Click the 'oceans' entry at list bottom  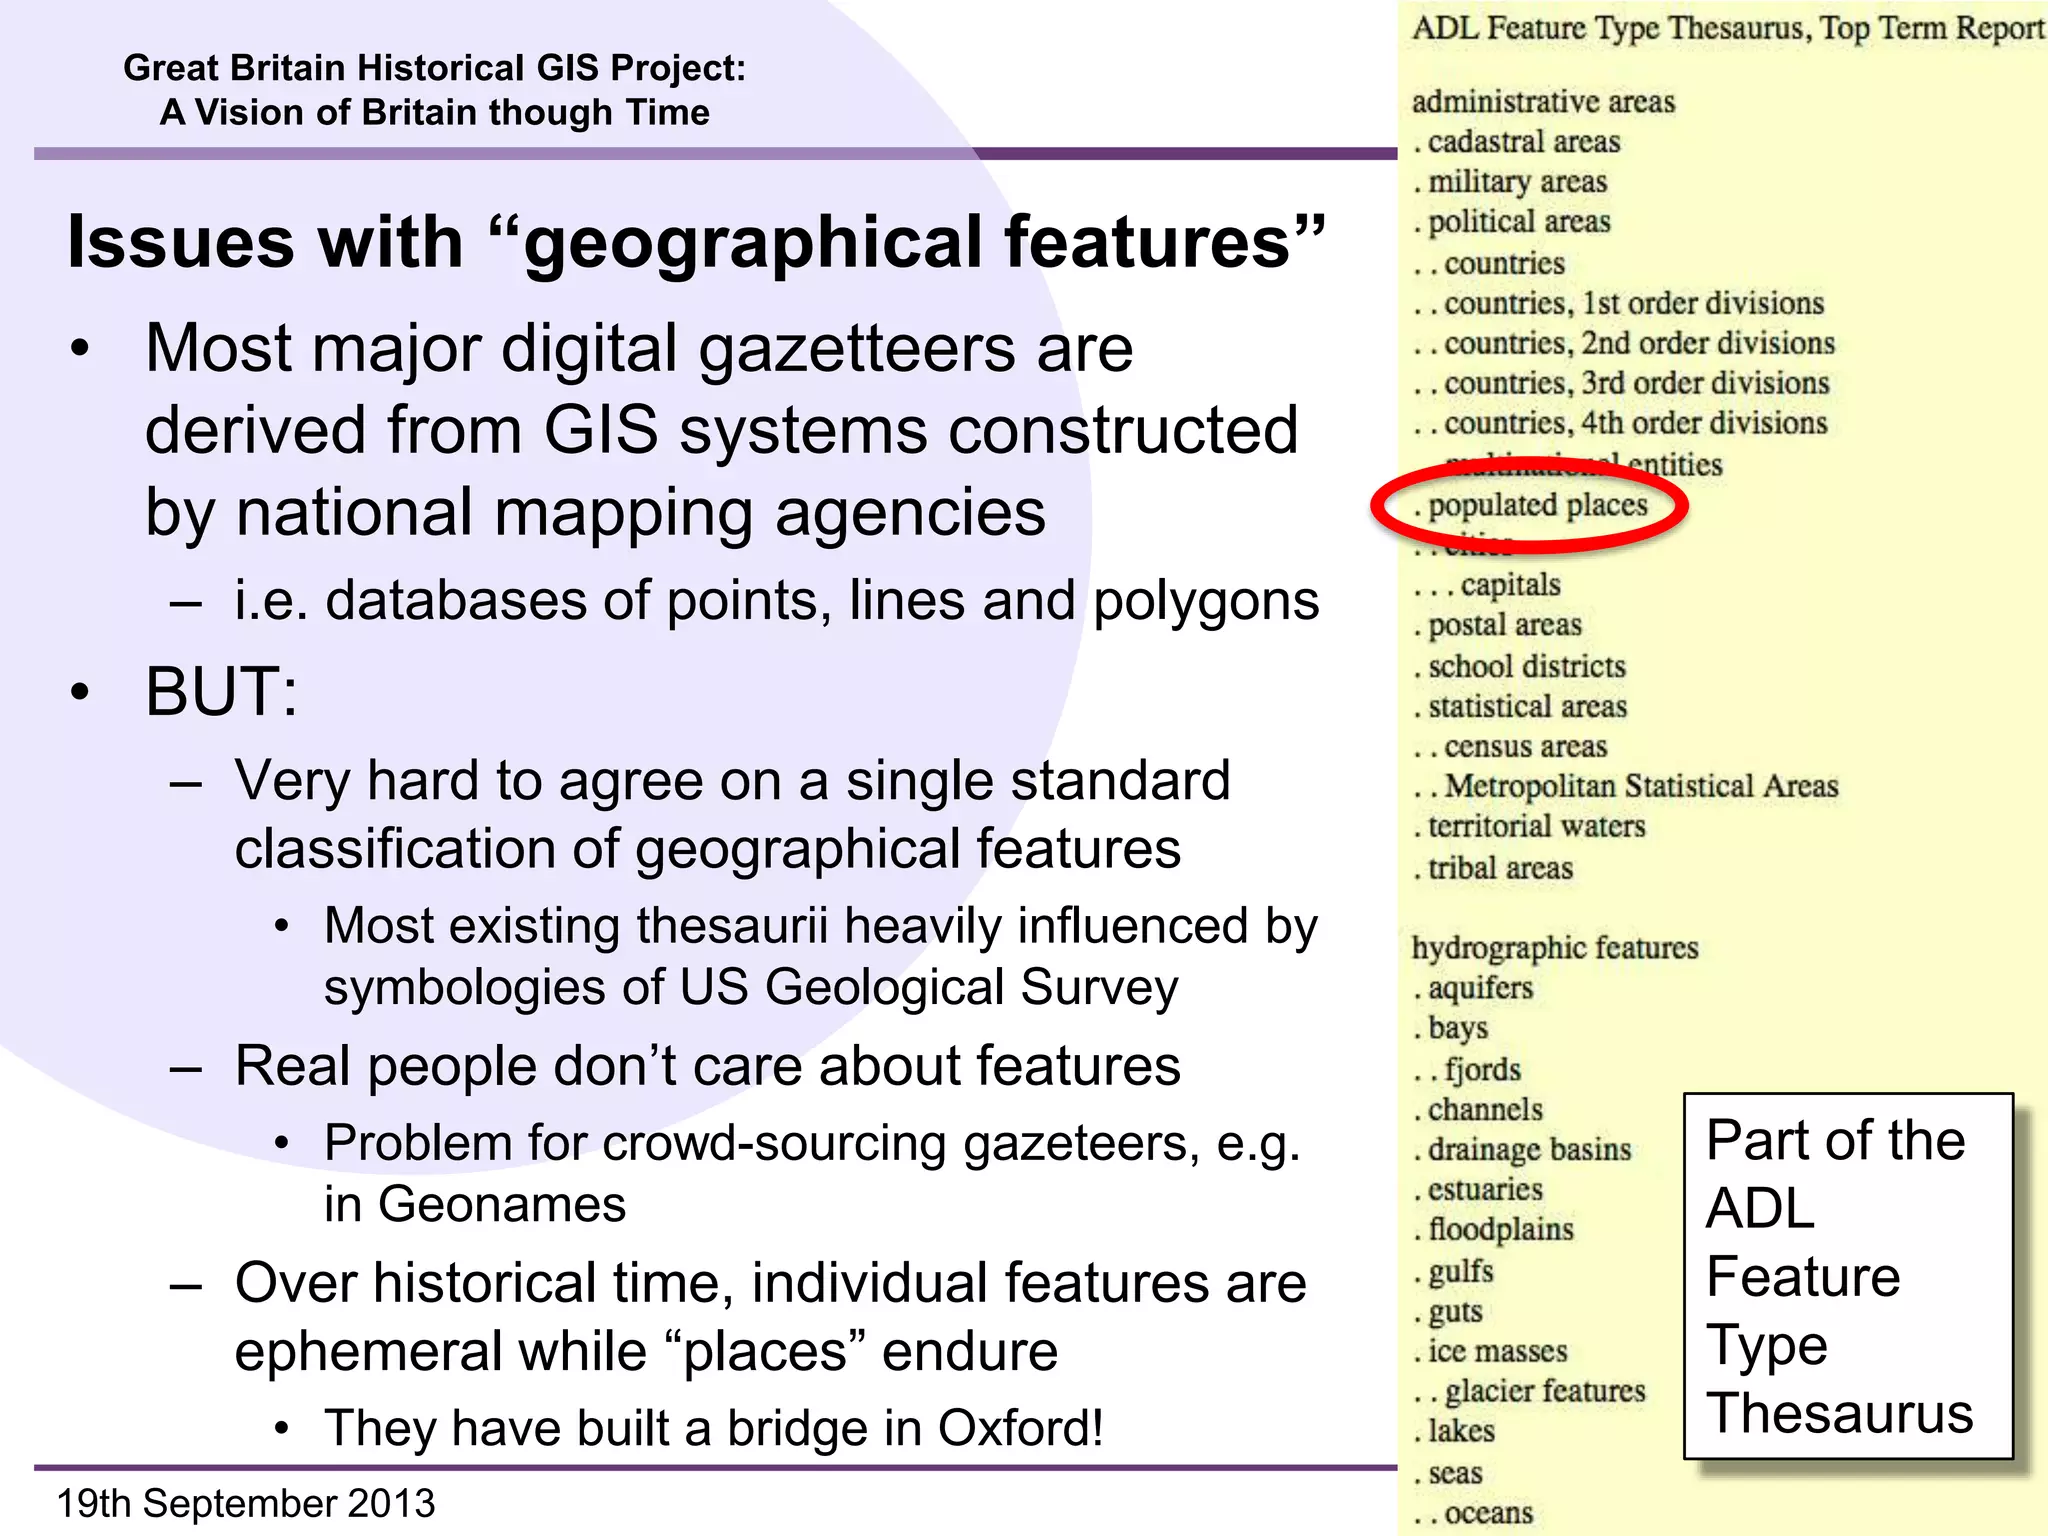point(1488,1513)
